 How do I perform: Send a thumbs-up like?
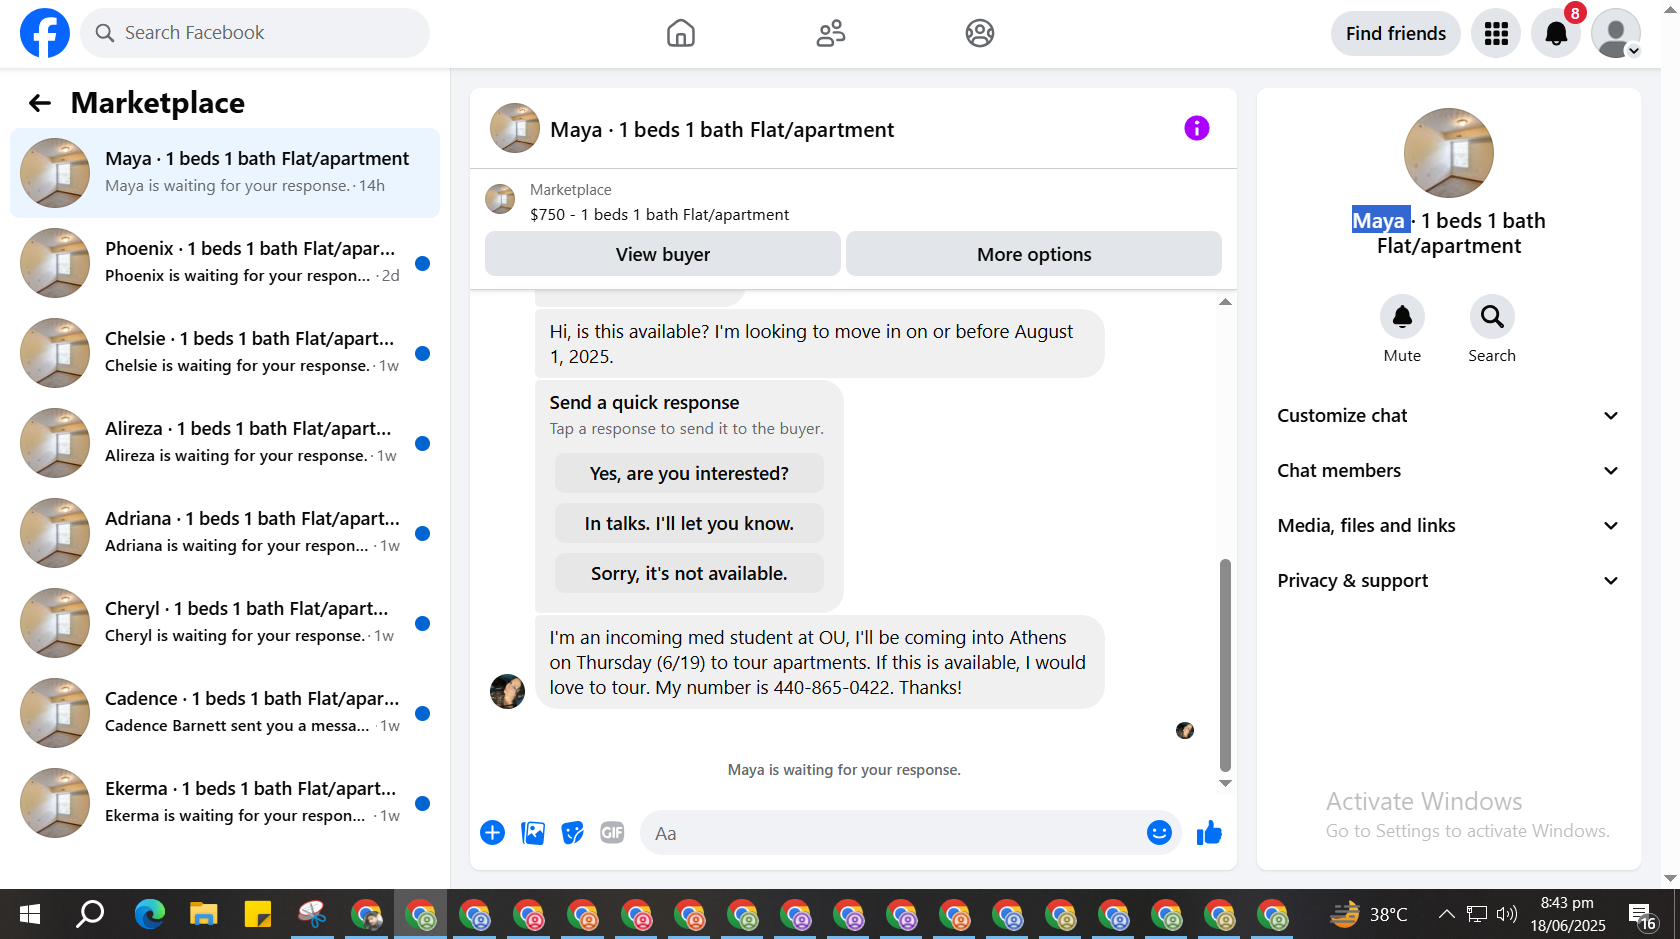pos(1209,833)
